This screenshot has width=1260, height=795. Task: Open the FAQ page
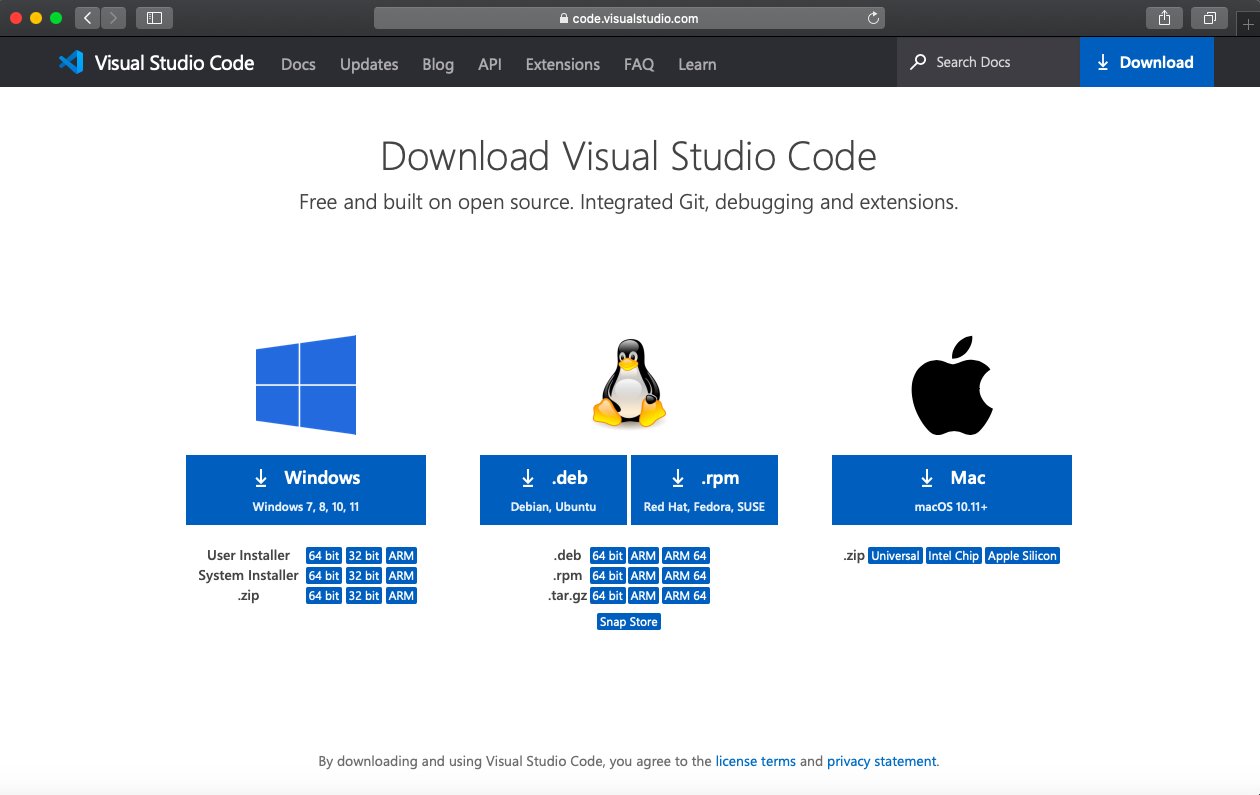click(x=639, y=64)
